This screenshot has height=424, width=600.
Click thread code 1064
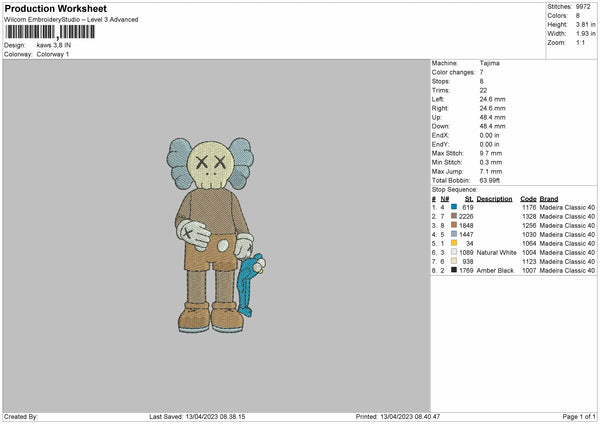pyautogui.click(x=529, y=243)
